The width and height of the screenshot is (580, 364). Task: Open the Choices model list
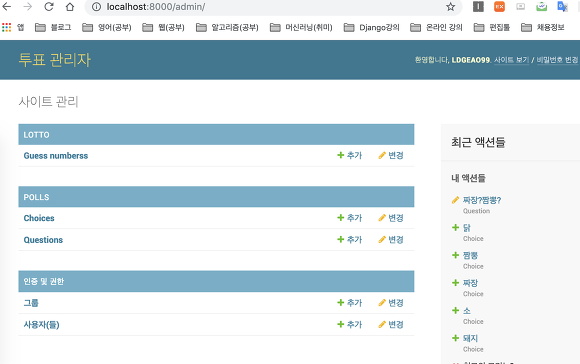coord(39,218)
